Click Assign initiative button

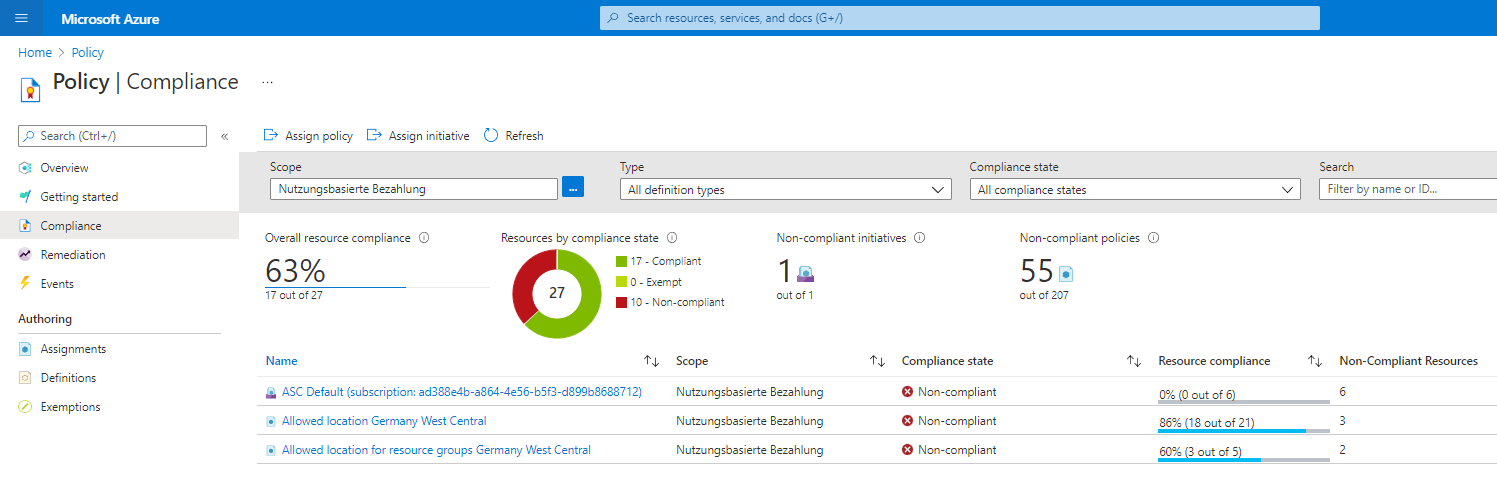[418, 136]
